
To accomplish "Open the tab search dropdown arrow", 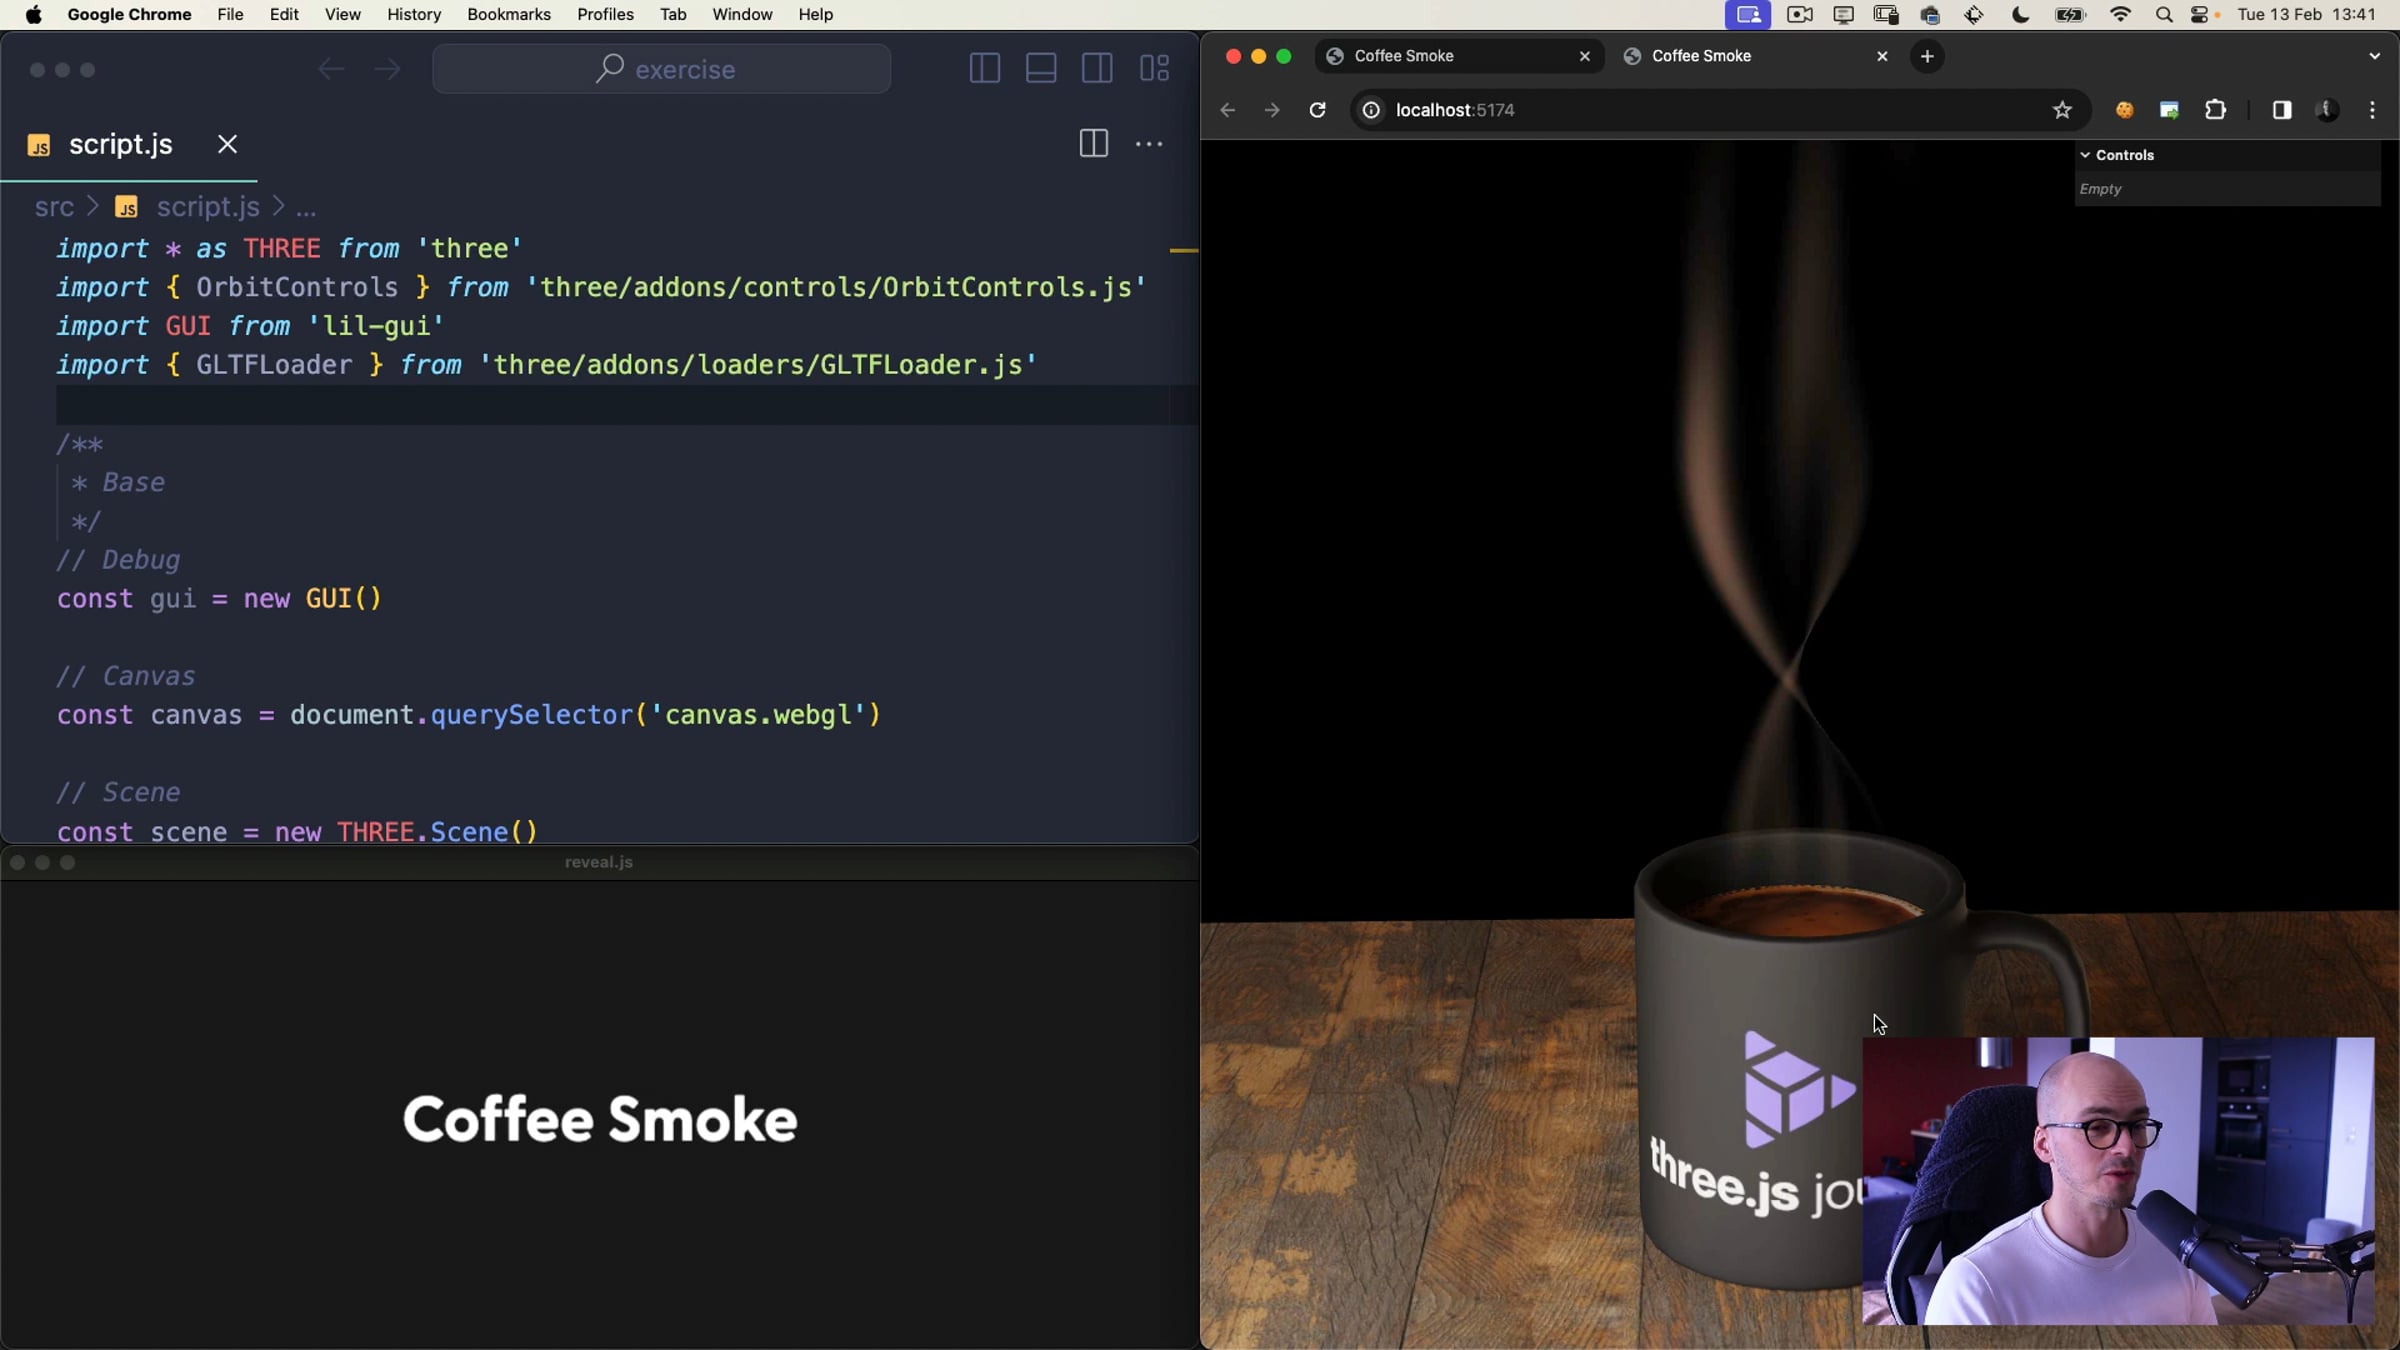I will (x=2374, y=56).
